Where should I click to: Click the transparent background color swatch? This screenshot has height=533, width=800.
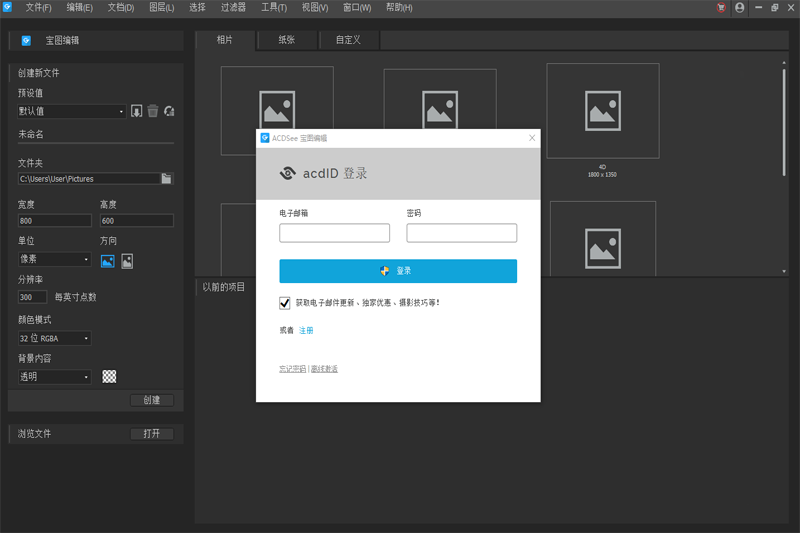[110, 377]
